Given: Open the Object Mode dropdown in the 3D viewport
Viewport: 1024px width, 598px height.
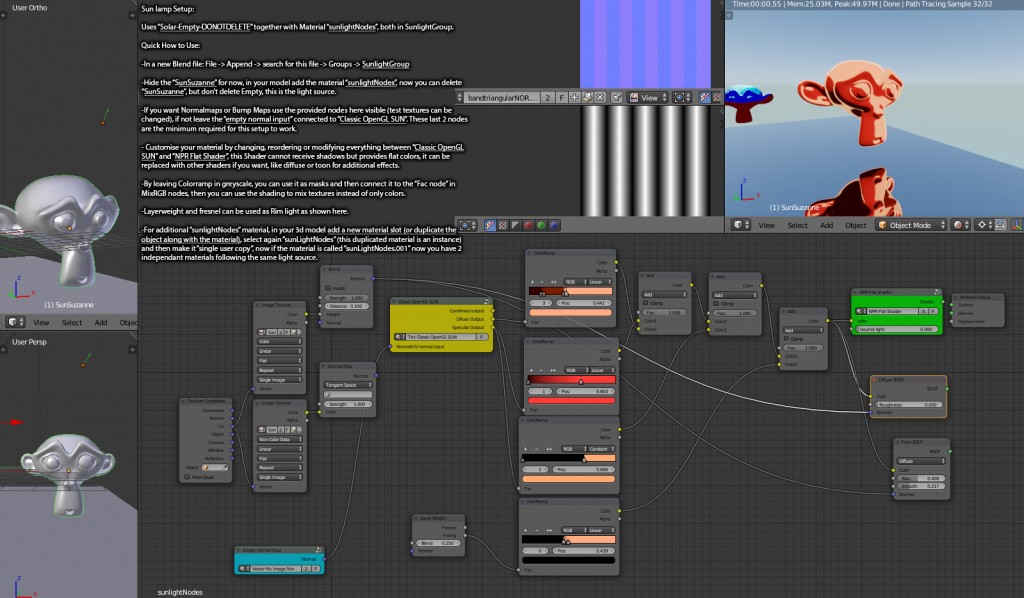Looking at the screenshot, I should [910, 227].
